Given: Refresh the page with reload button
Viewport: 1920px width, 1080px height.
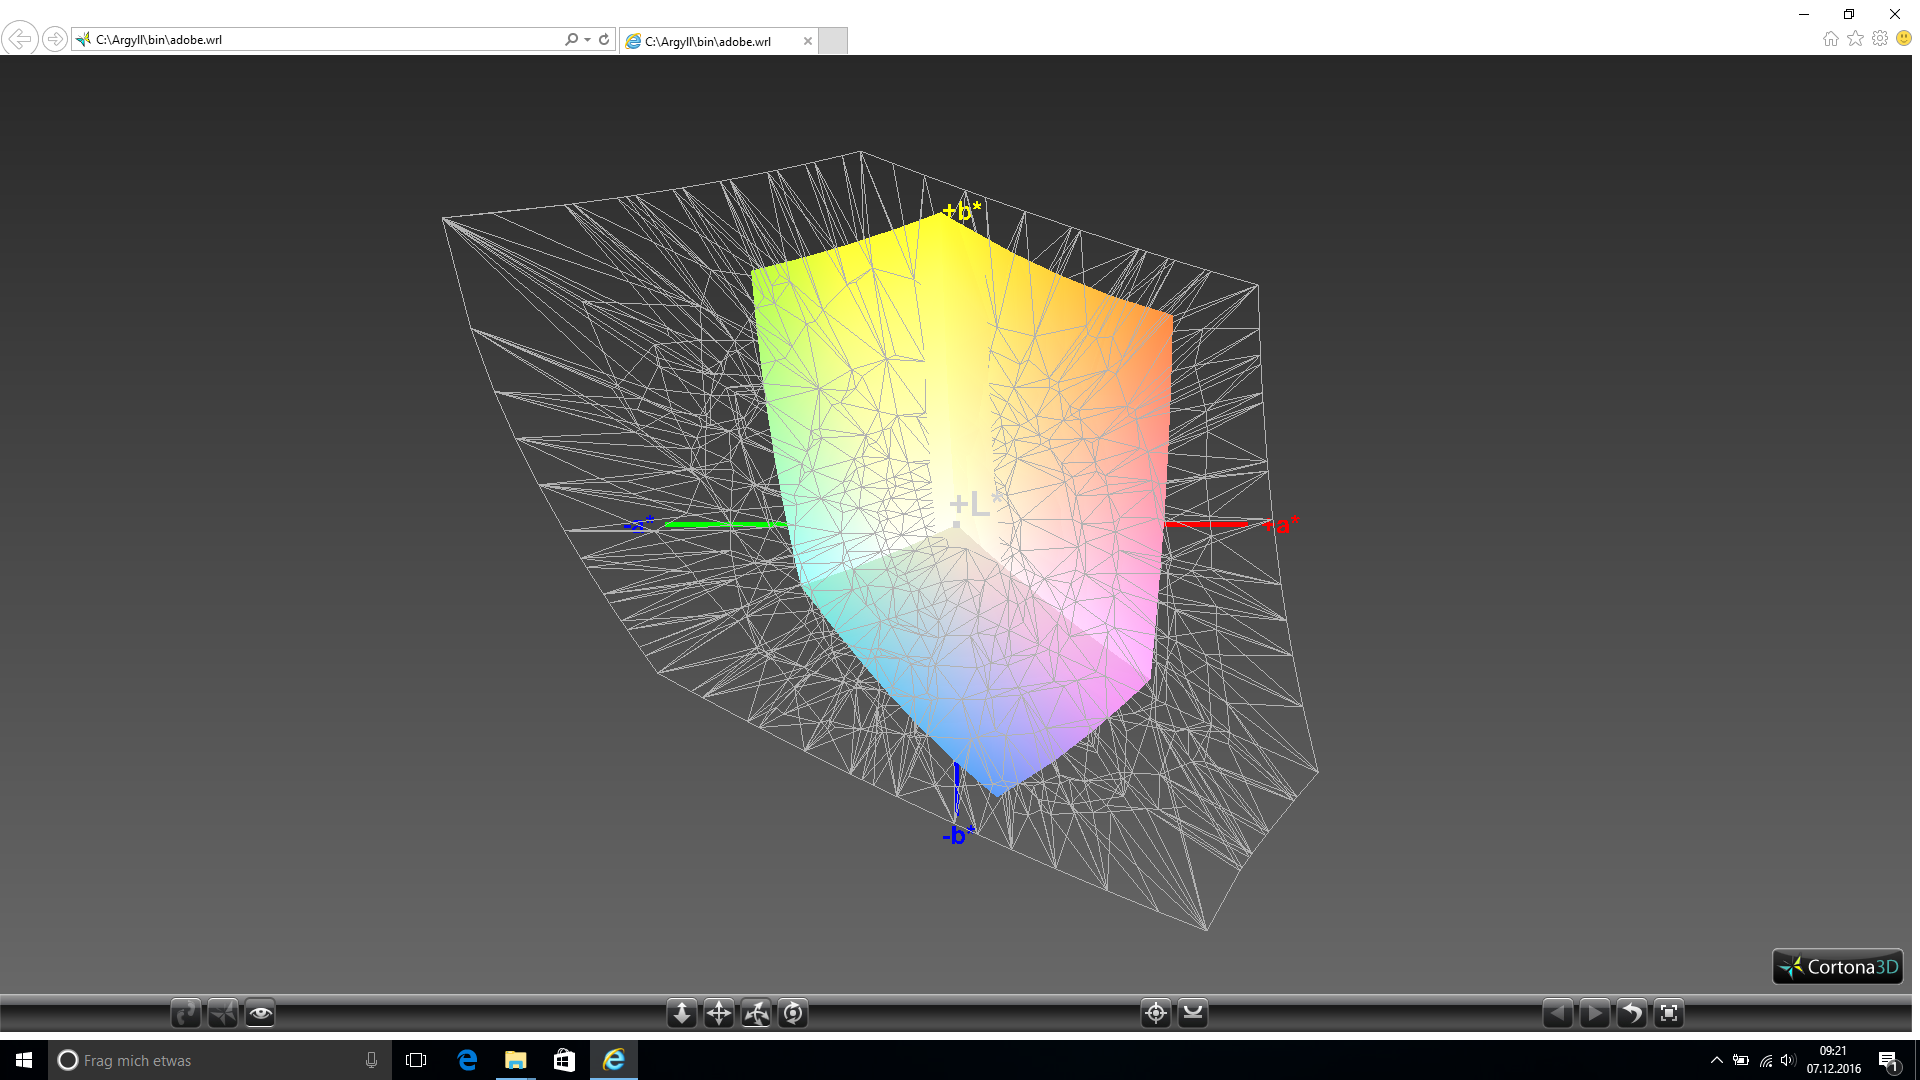Looking at the screenshot, I should coord(604,40).
